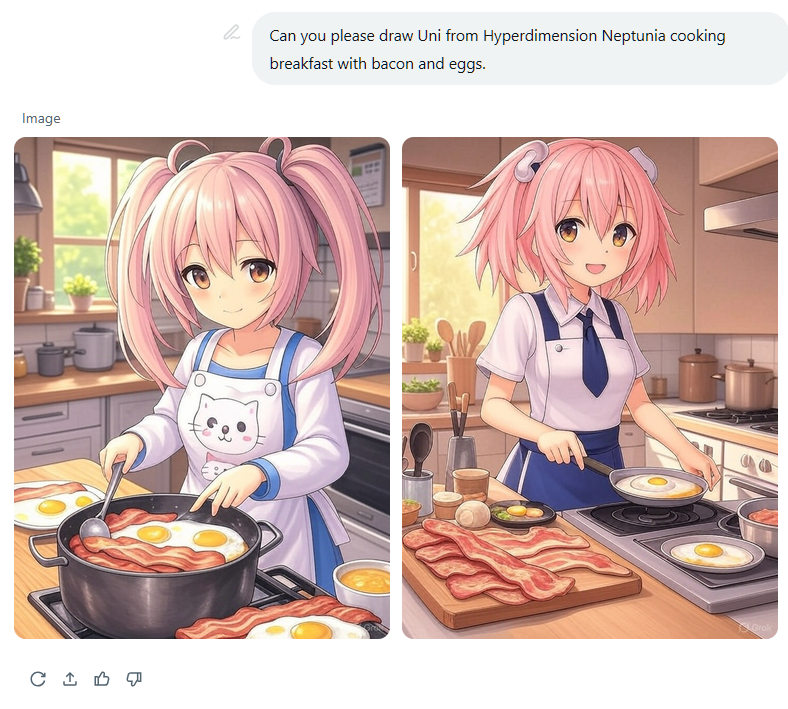This screenshot has height=709, width=788.
Task: Click the "Image" label above the pictures
Action: (41, 119)
